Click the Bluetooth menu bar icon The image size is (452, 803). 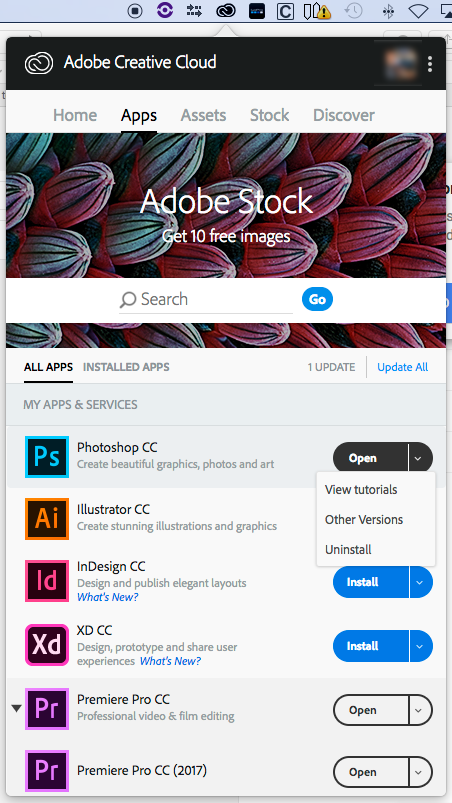(x=389, y=11)
